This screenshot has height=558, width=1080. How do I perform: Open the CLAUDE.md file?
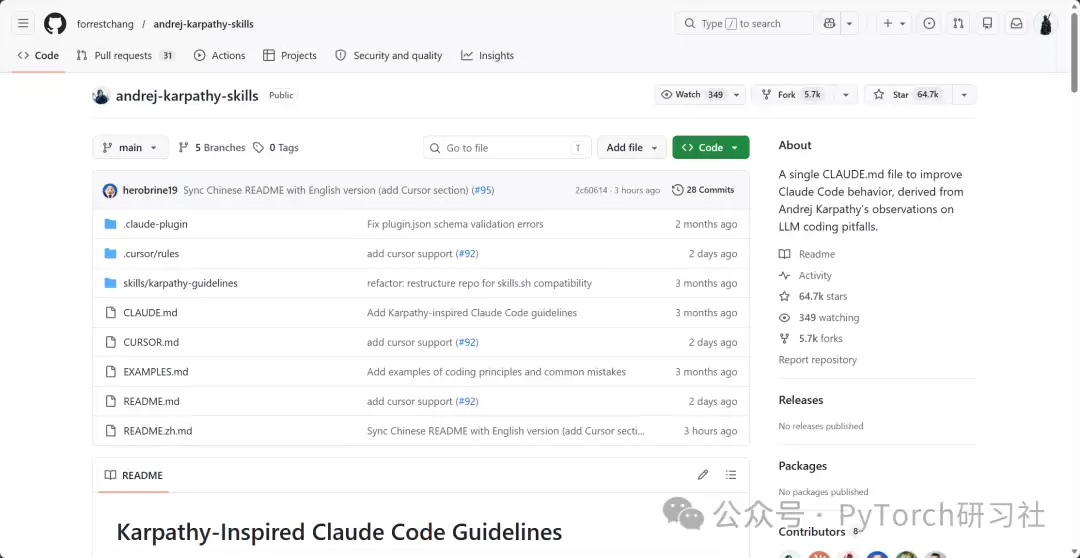tap(150, 313)
